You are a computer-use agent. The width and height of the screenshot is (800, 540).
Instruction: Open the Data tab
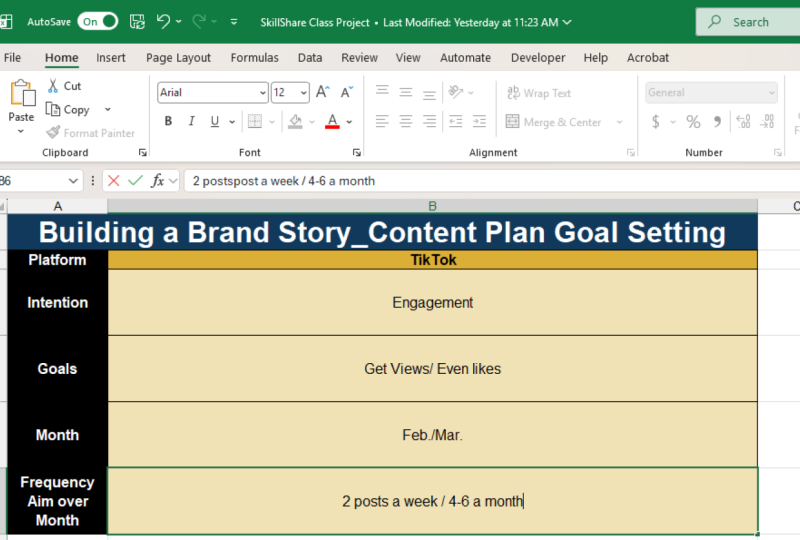[x=310, y=58]
